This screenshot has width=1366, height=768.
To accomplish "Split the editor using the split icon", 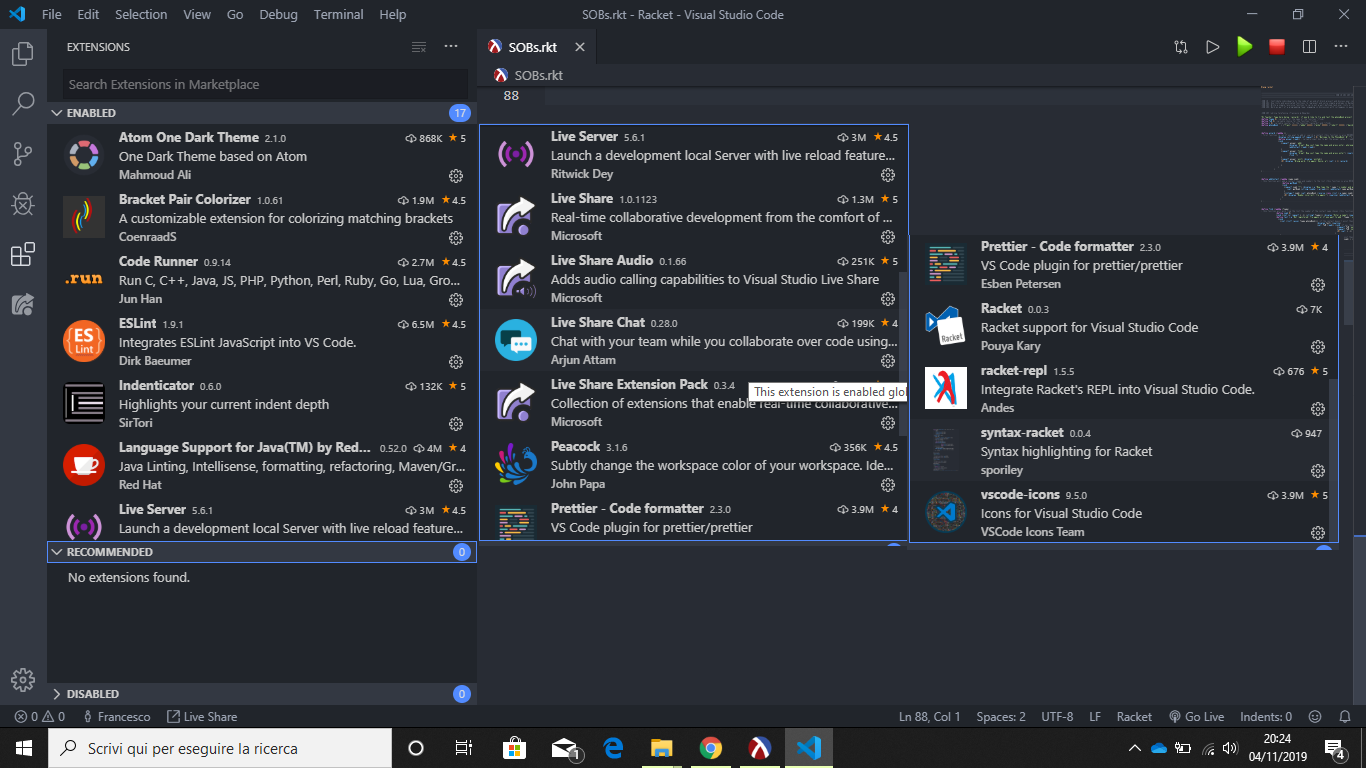I will tap(1310, 46).
